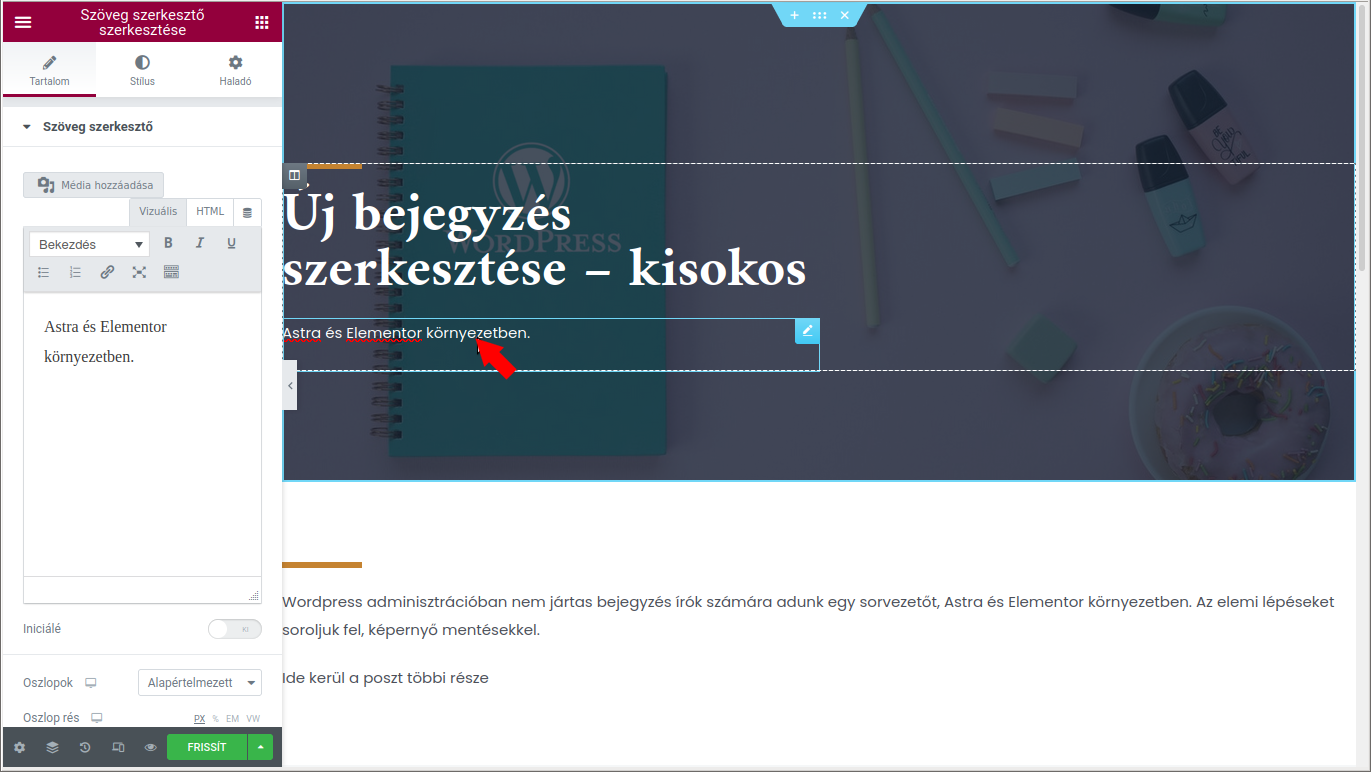Toggle distraction-free fullscreen editor
The width and height of the screenshot is (1371, 772).
pos(139,272)
